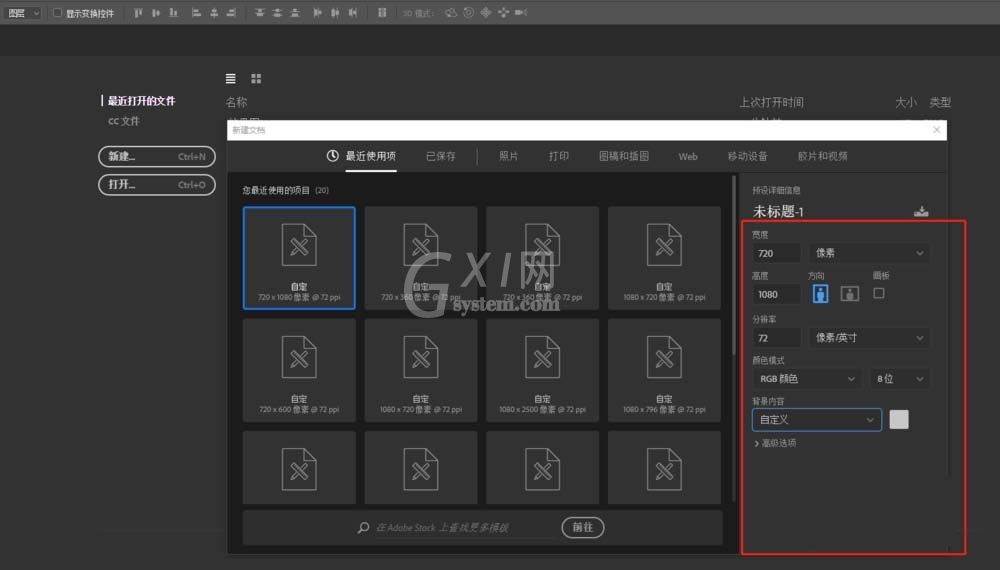Click the auto-align layers icon
Screen dimensions: 1000x570
point(381,13)
